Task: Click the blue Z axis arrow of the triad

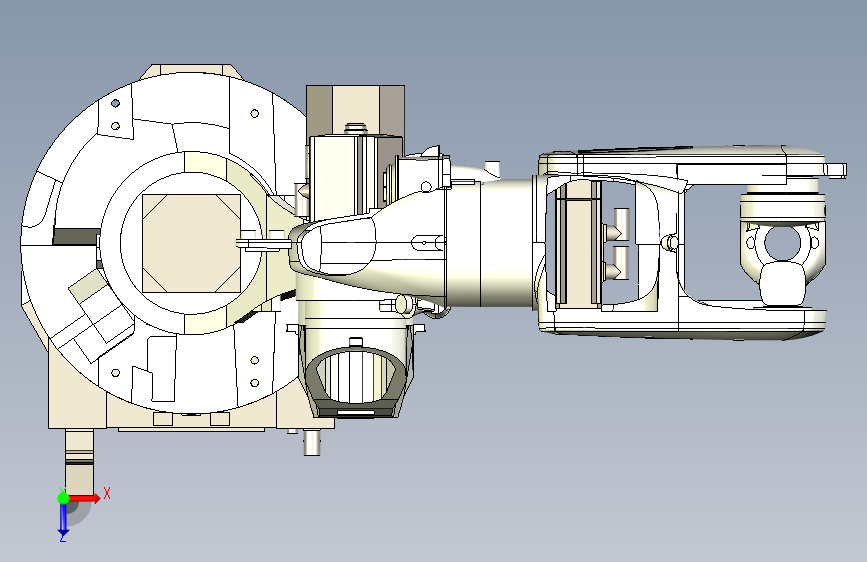Action: pyautogui.click(x=63, y=520)
